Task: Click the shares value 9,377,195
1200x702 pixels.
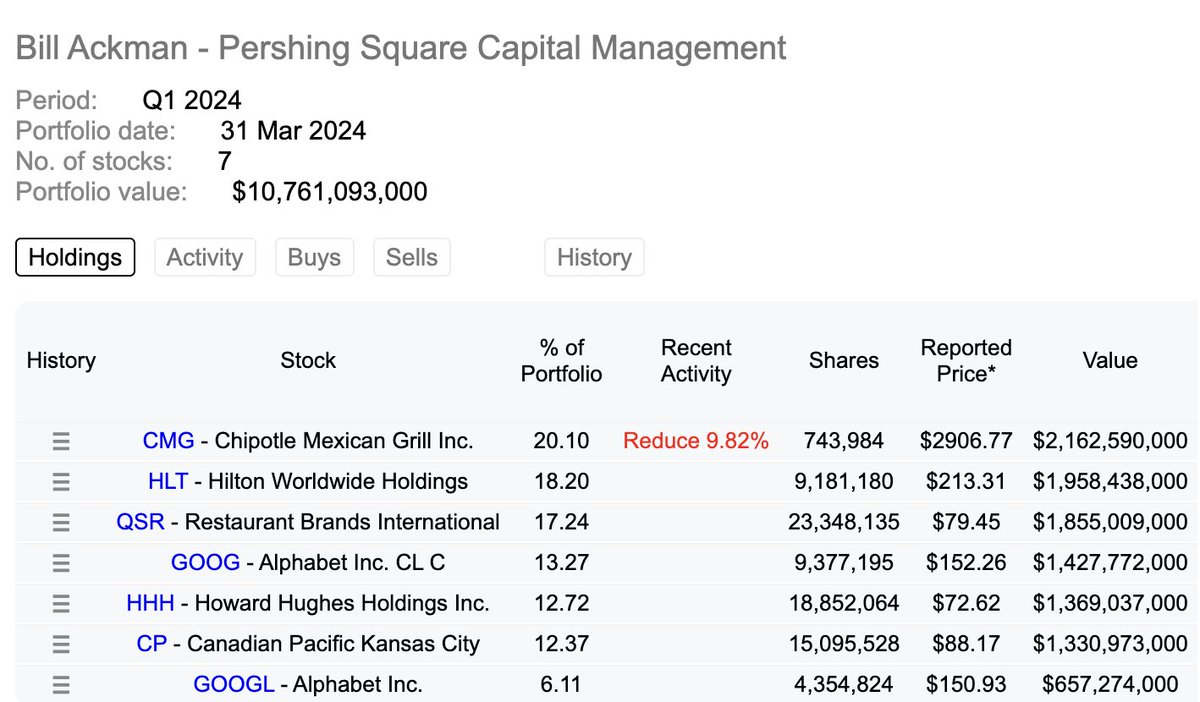Action: 844,563
